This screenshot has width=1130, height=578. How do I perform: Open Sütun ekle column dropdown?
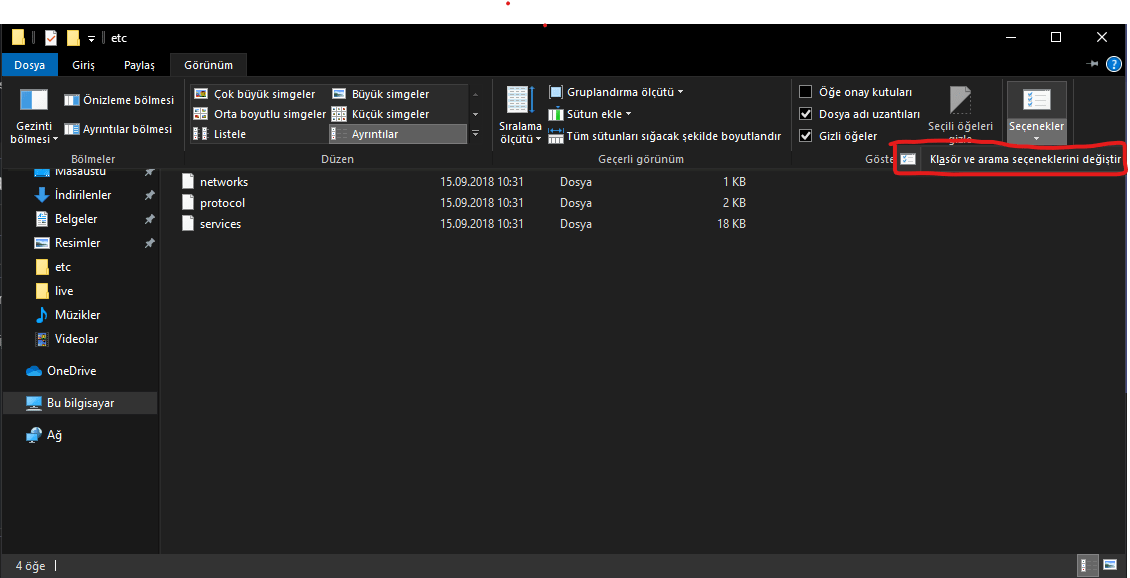(x=590, y=114)
